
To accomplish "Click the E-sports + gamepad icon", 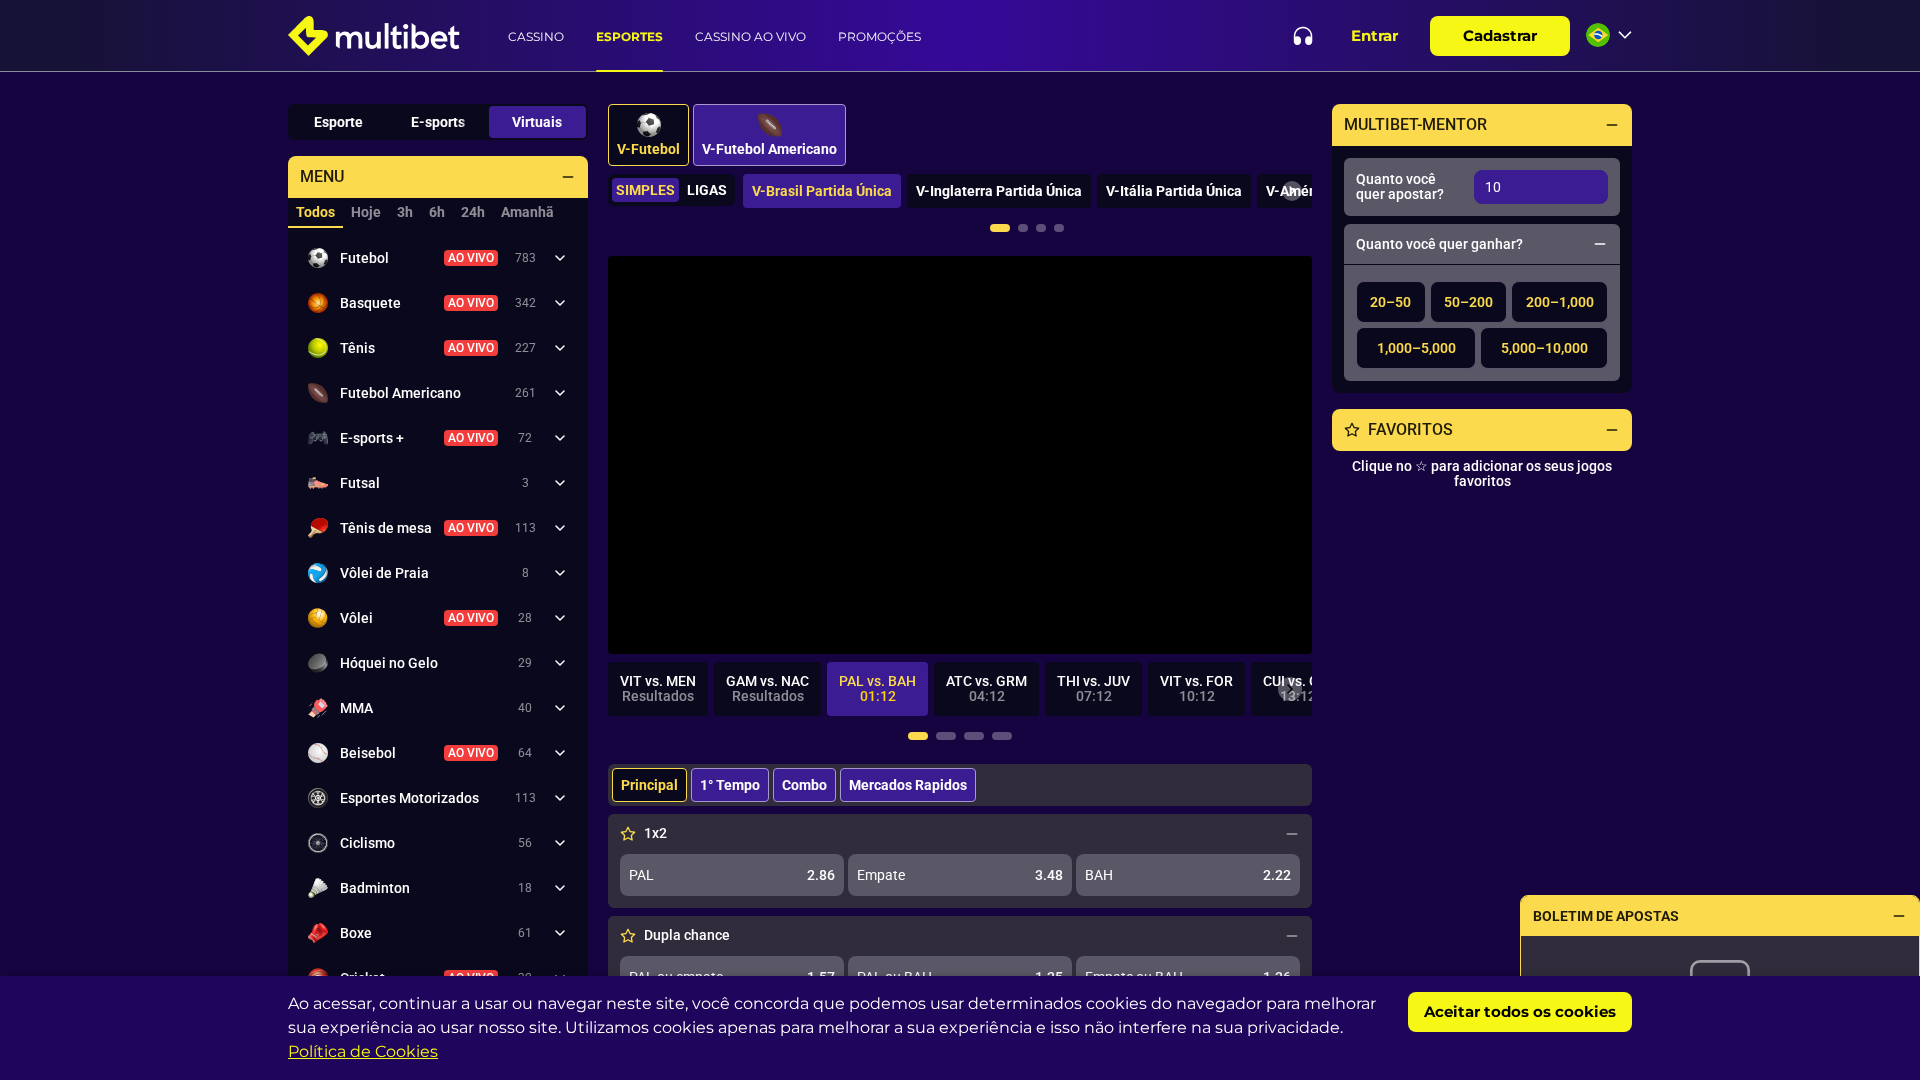I will (318, 438).
